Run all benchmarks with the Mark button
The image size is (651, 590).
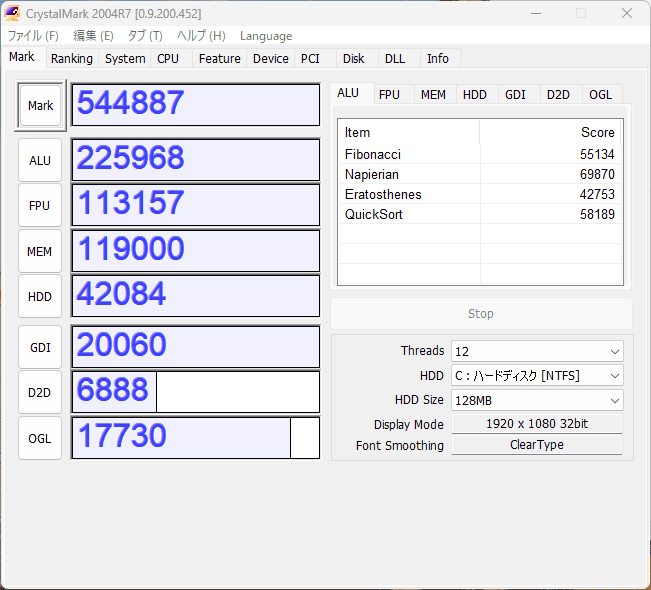(40, 106)
